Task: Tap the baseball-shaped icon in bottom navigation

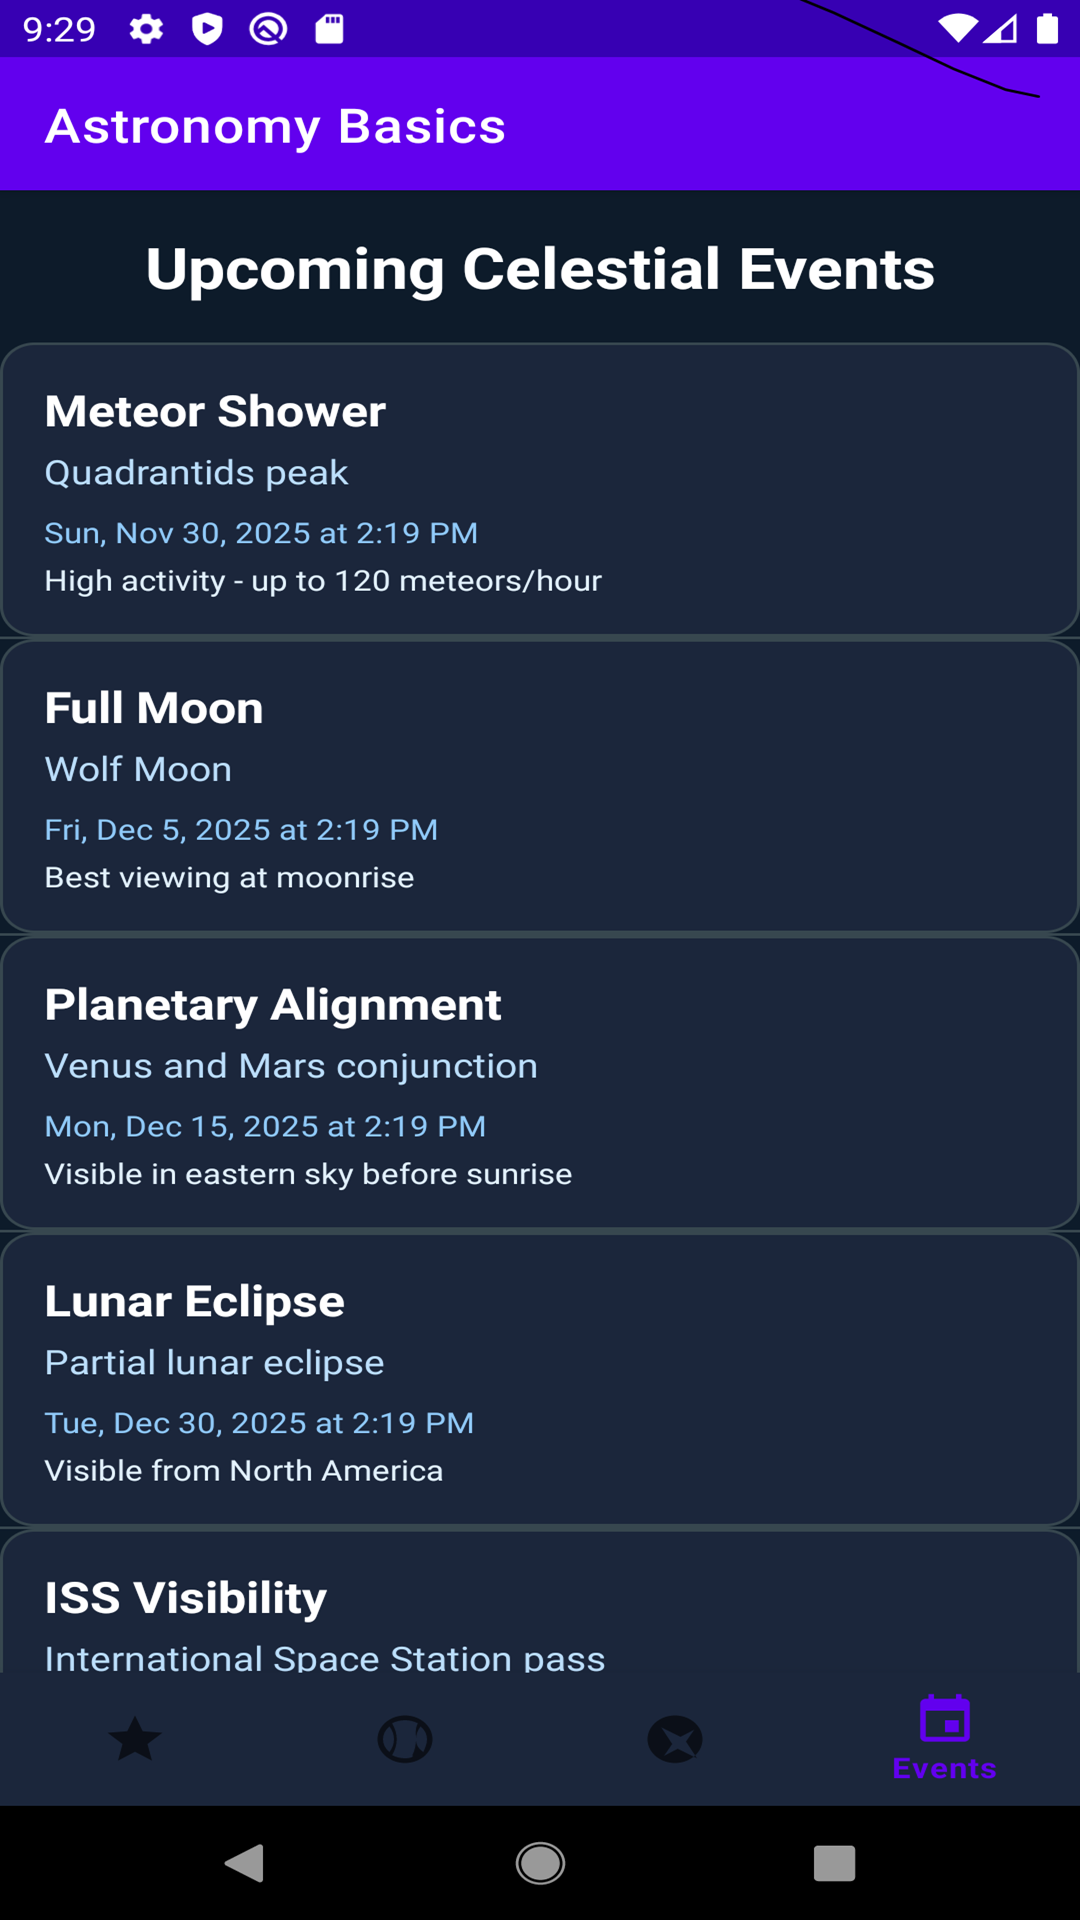Action: (x=405, y=1739)
